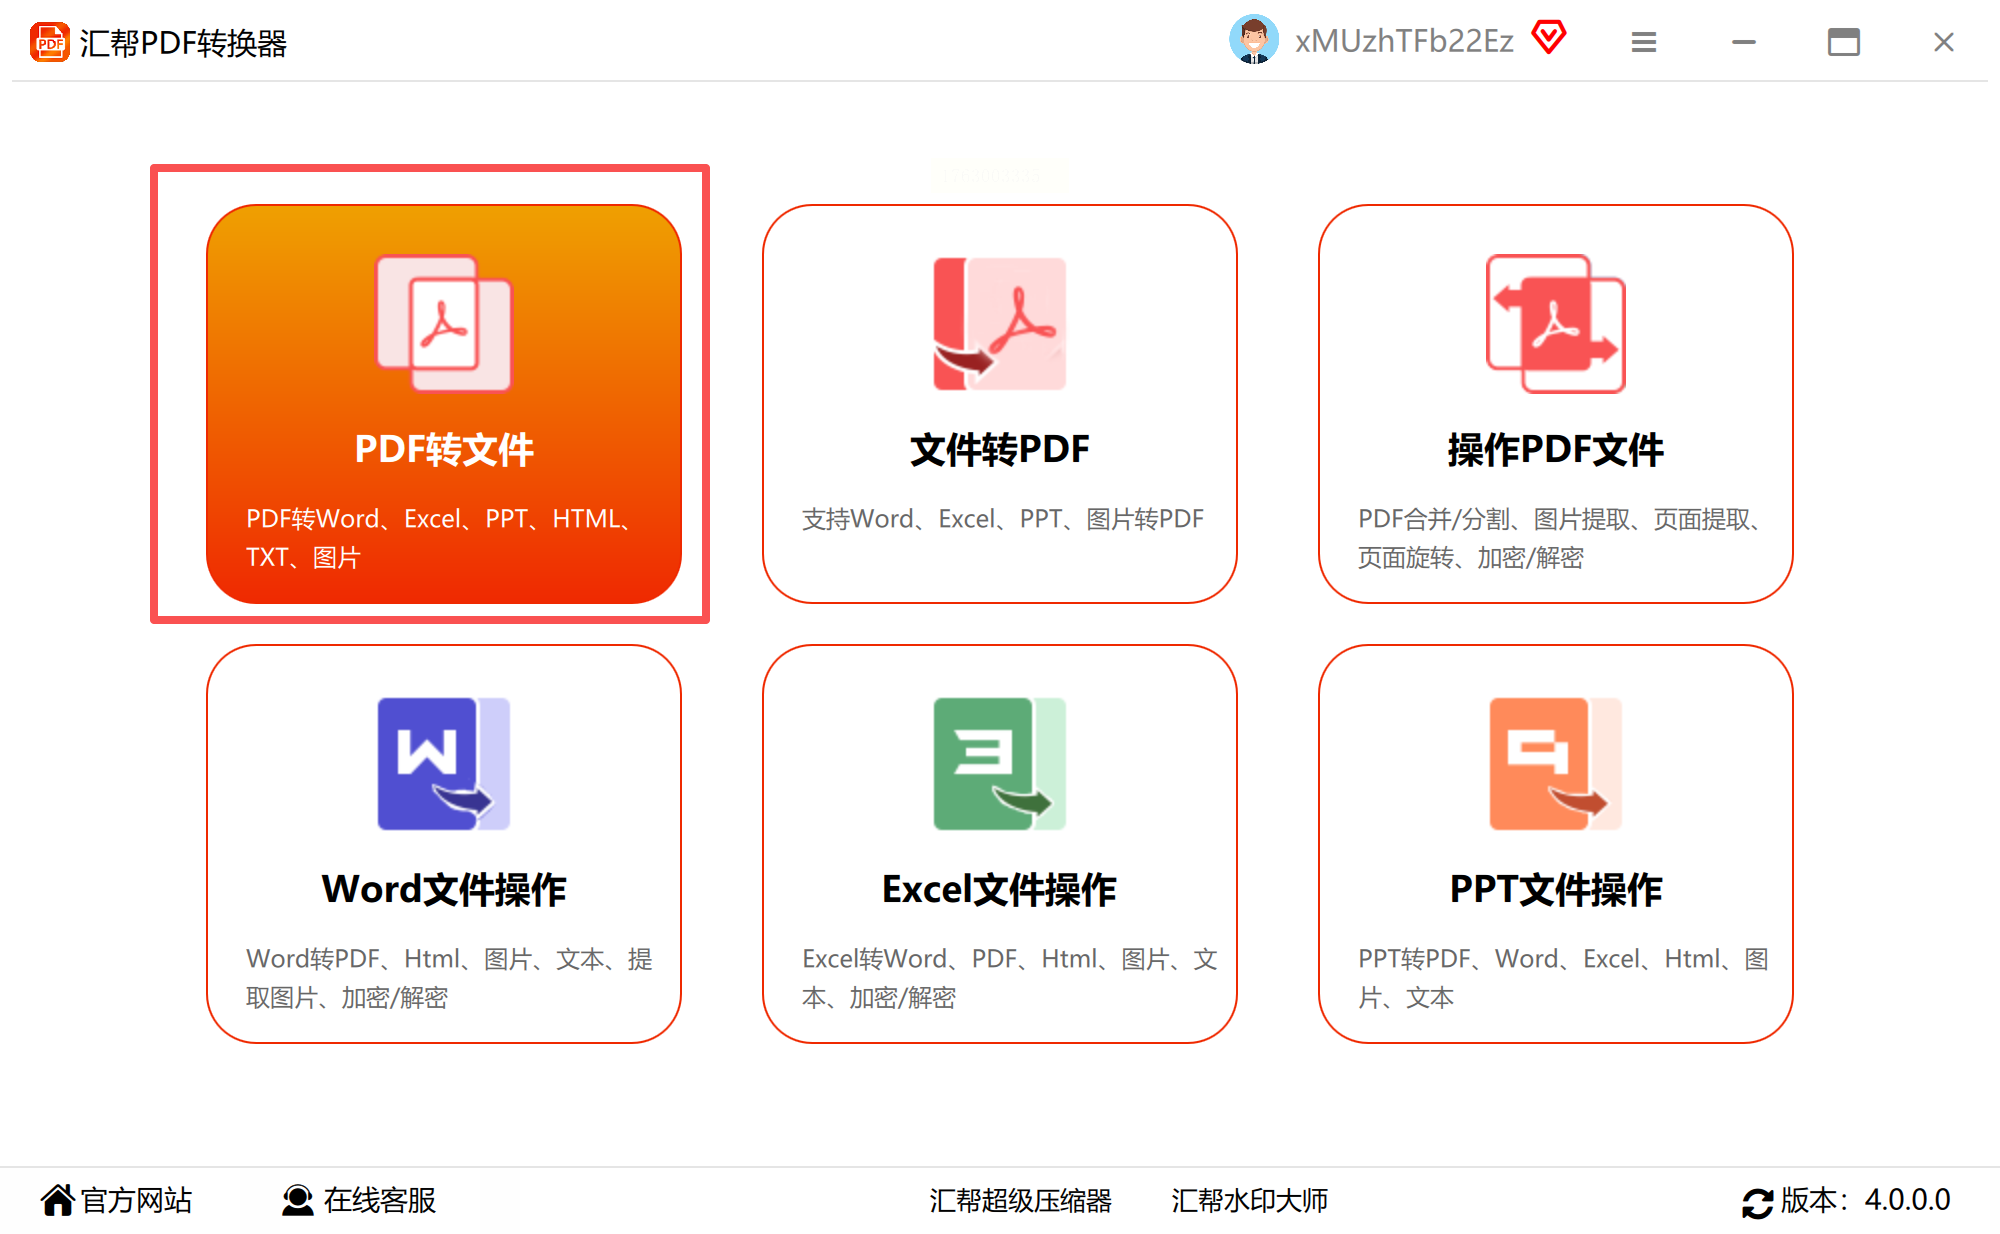The width and height of the screenshot is (2000, 1234).
Task: Click the green Excel file icon
Action: point(999,763)
